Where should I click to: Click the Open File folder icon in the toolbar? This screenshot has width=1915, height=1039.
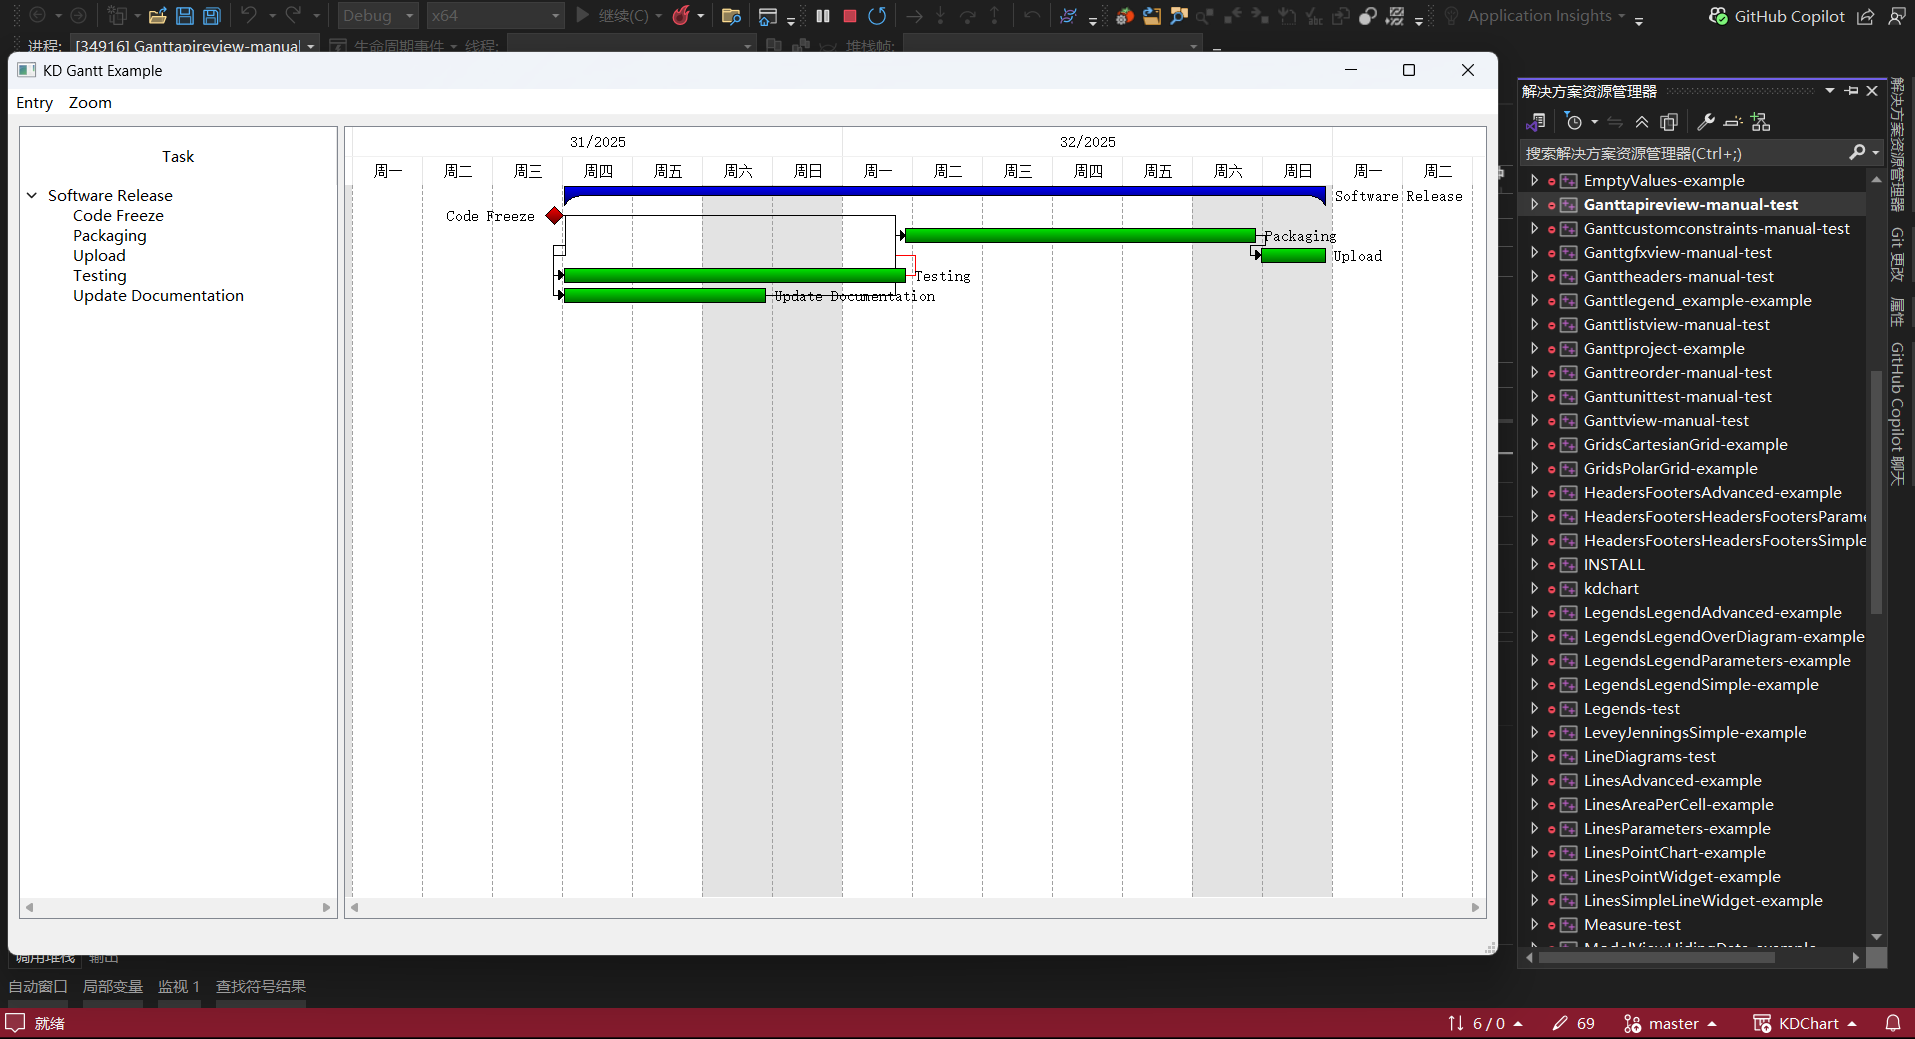[x=157, y=16]
